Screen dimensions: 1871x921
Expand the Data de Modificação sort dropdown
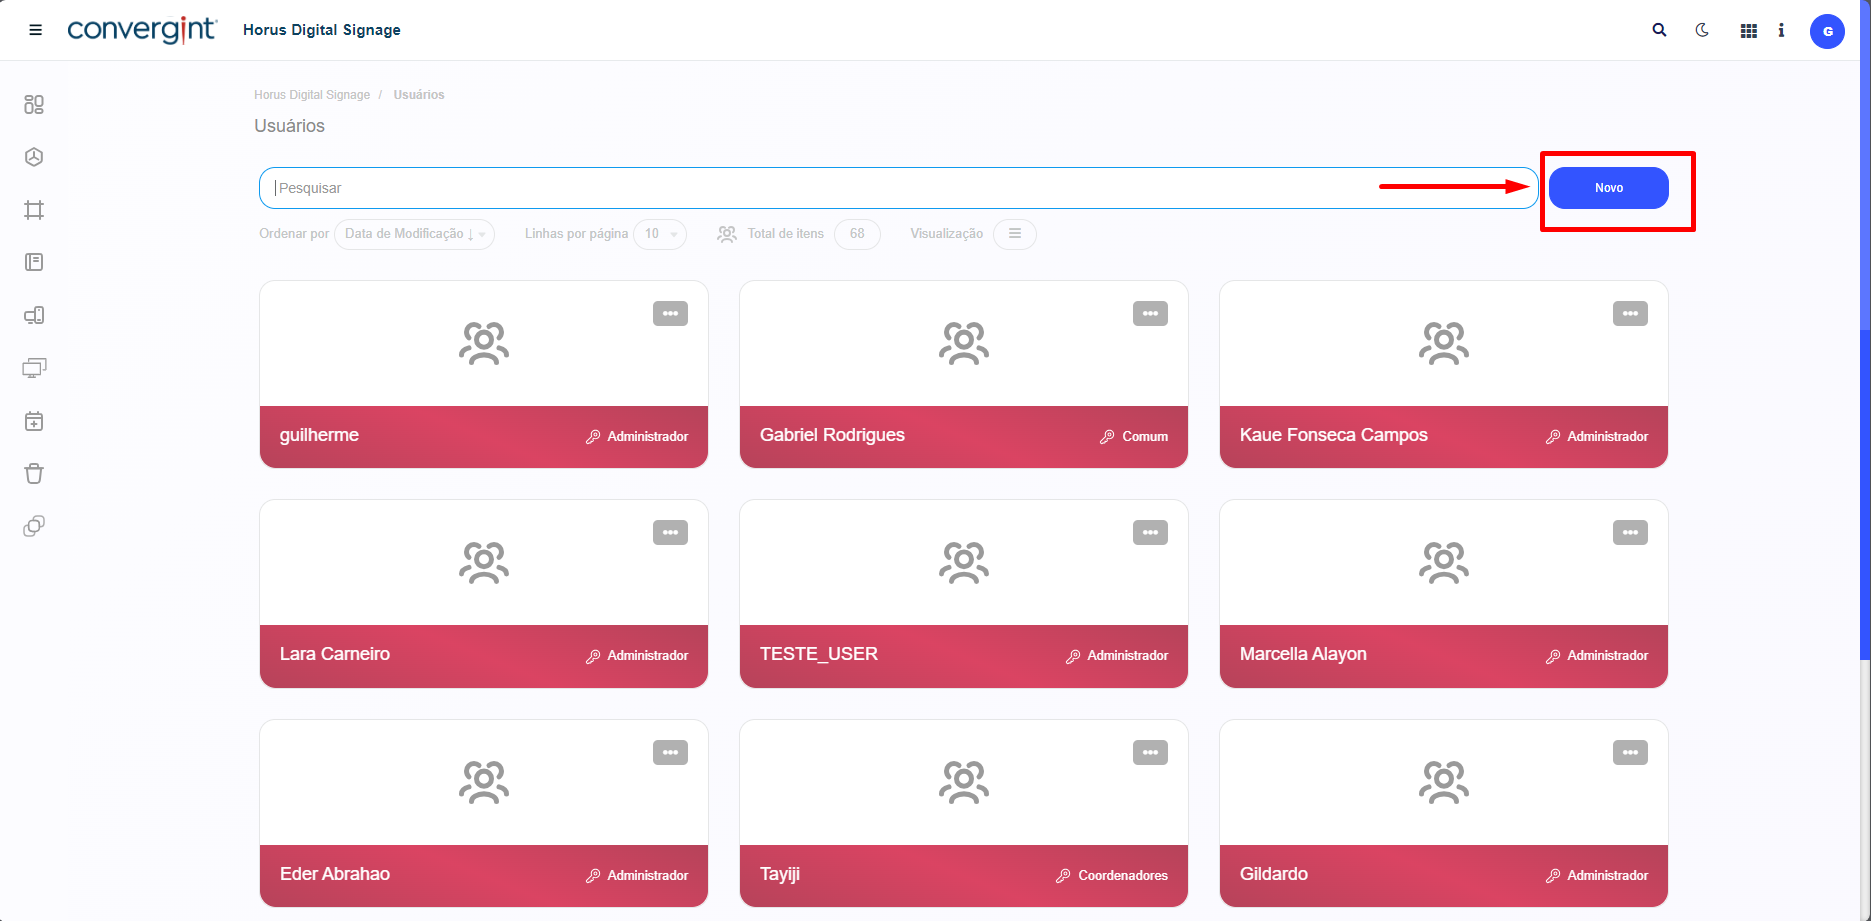pyautogui.click(x=414, y=234)
